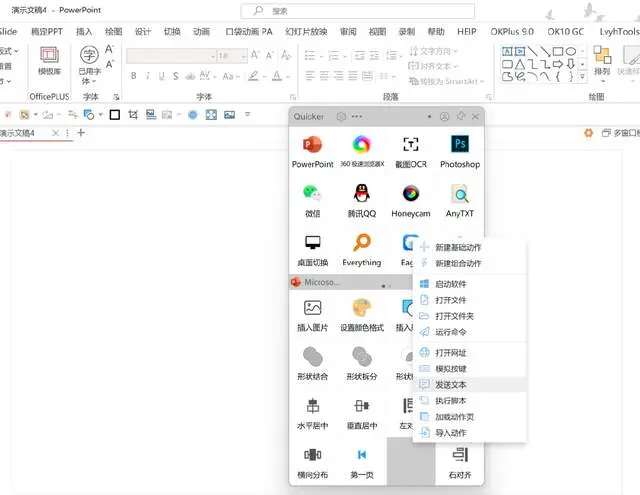This screenshot has width=640, height=495.
Task: Click the text highlight color pen swatch
Action: point(253,76)
